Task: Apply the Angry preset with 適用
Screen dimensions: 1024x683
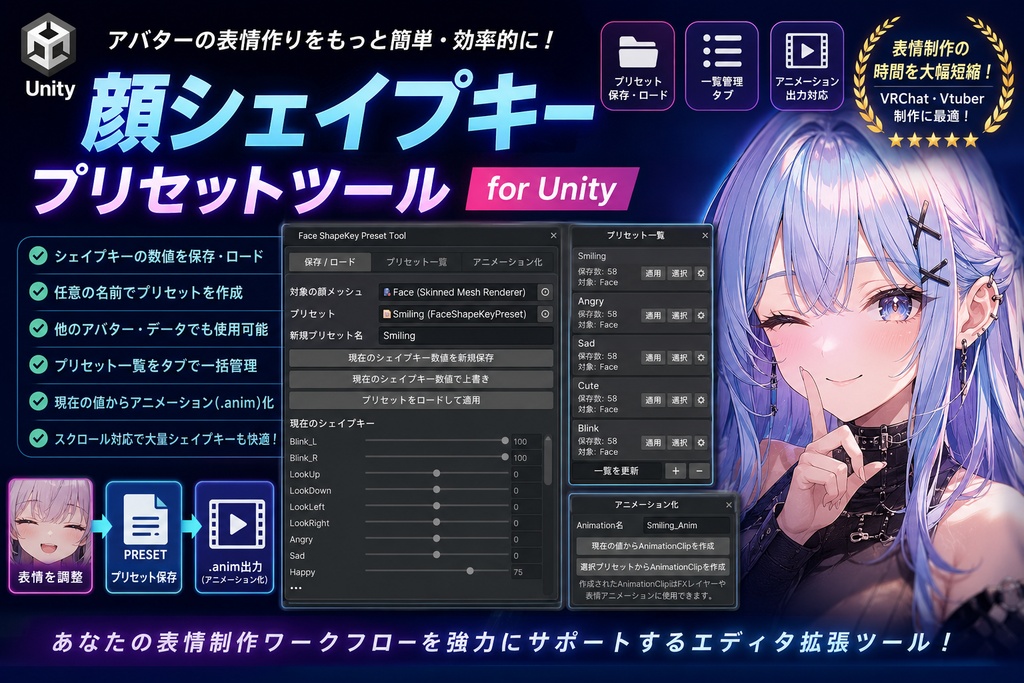Action: point(653,315)
